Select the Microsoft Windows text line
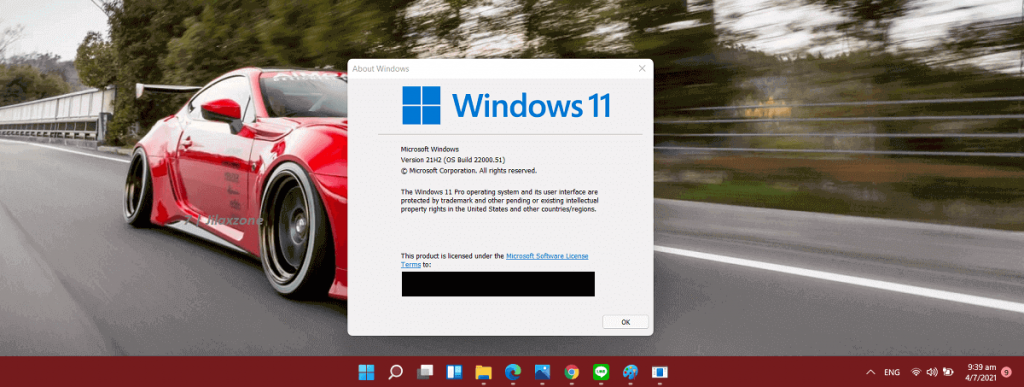1024x387 pixels. pyautogui.click(x=429, y=149)
